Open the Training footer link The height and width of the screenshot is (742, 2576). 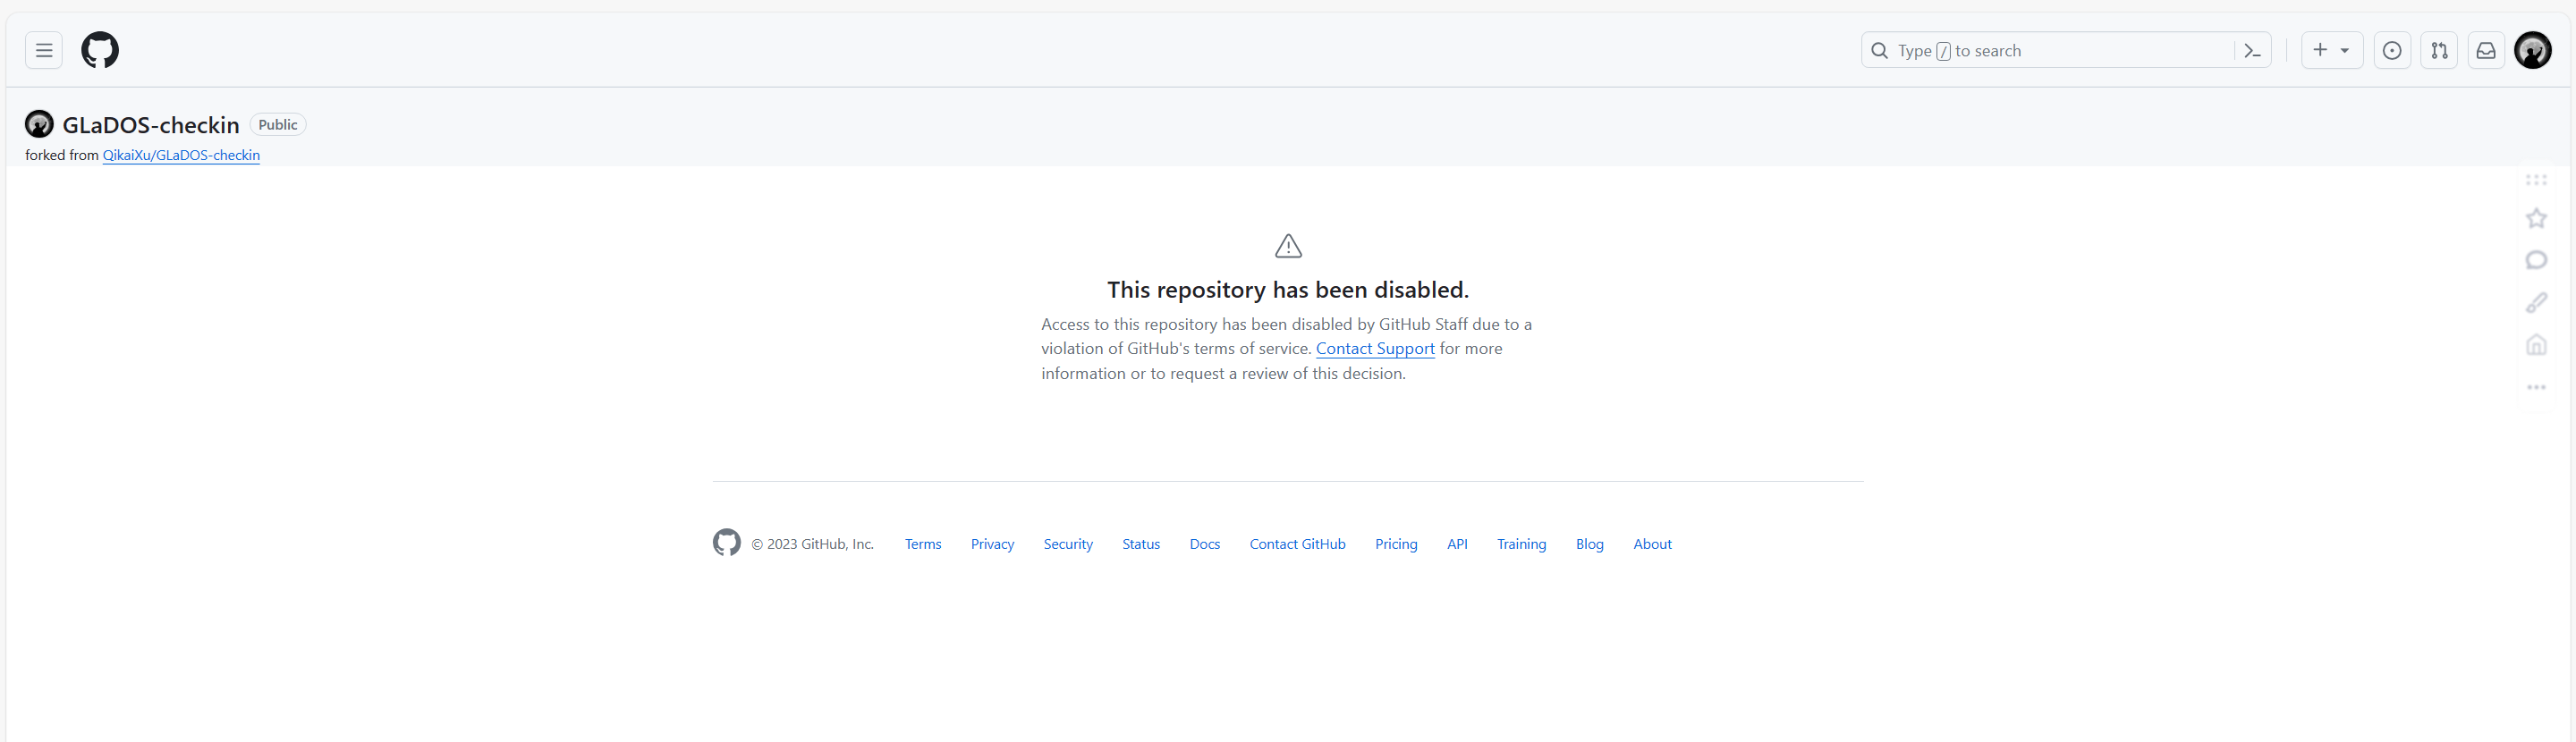pos(1521,544)
